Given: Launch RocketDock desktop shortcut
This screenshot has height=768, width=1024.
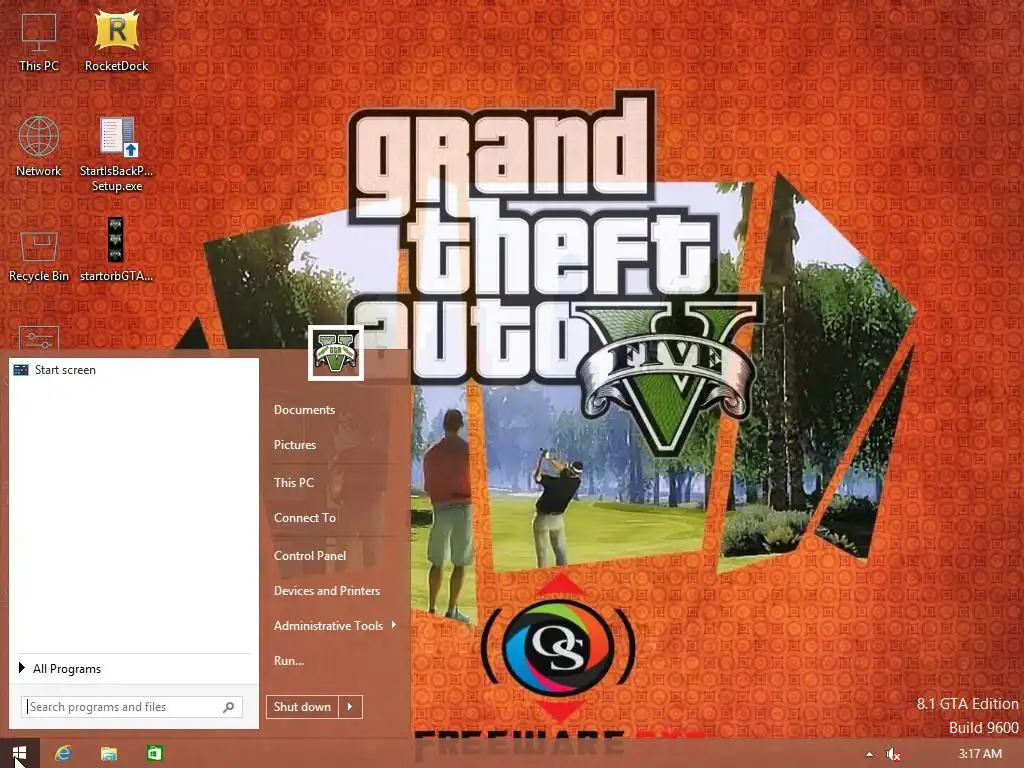Looking at the screenshot, I should 116,42.
